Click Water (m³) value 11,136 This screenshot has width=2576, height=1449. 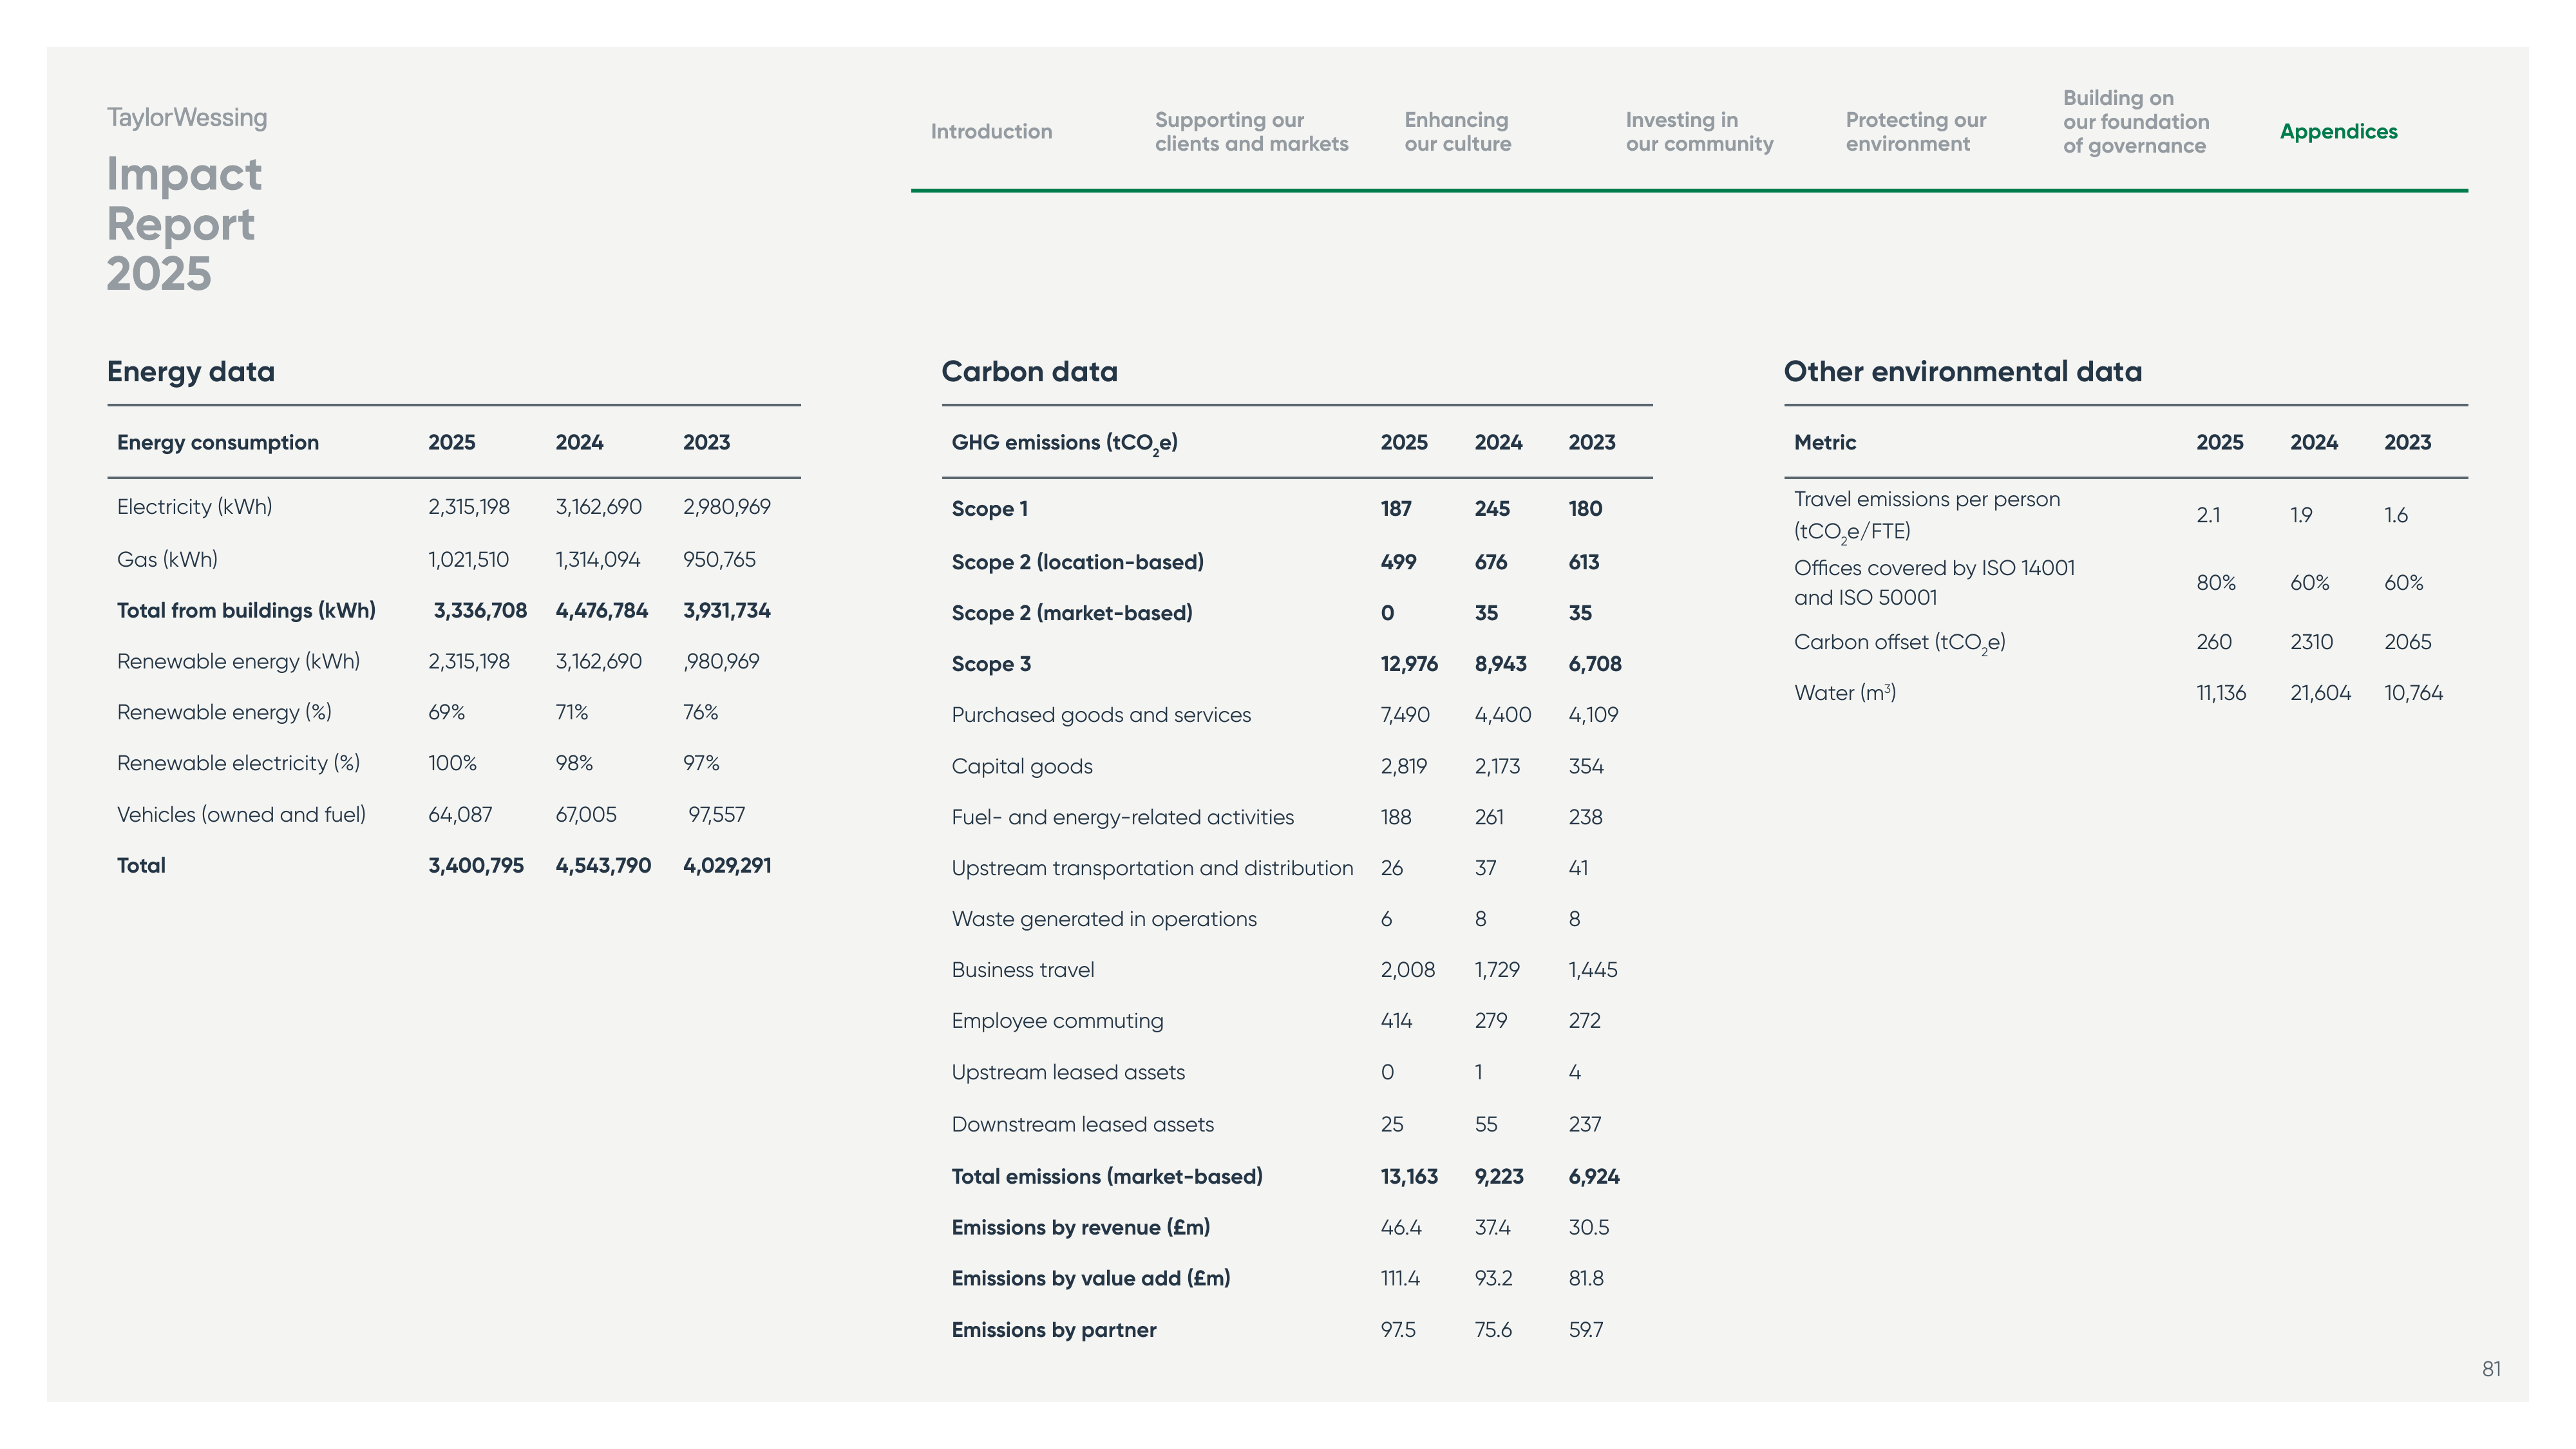(x=2220, y=693)
